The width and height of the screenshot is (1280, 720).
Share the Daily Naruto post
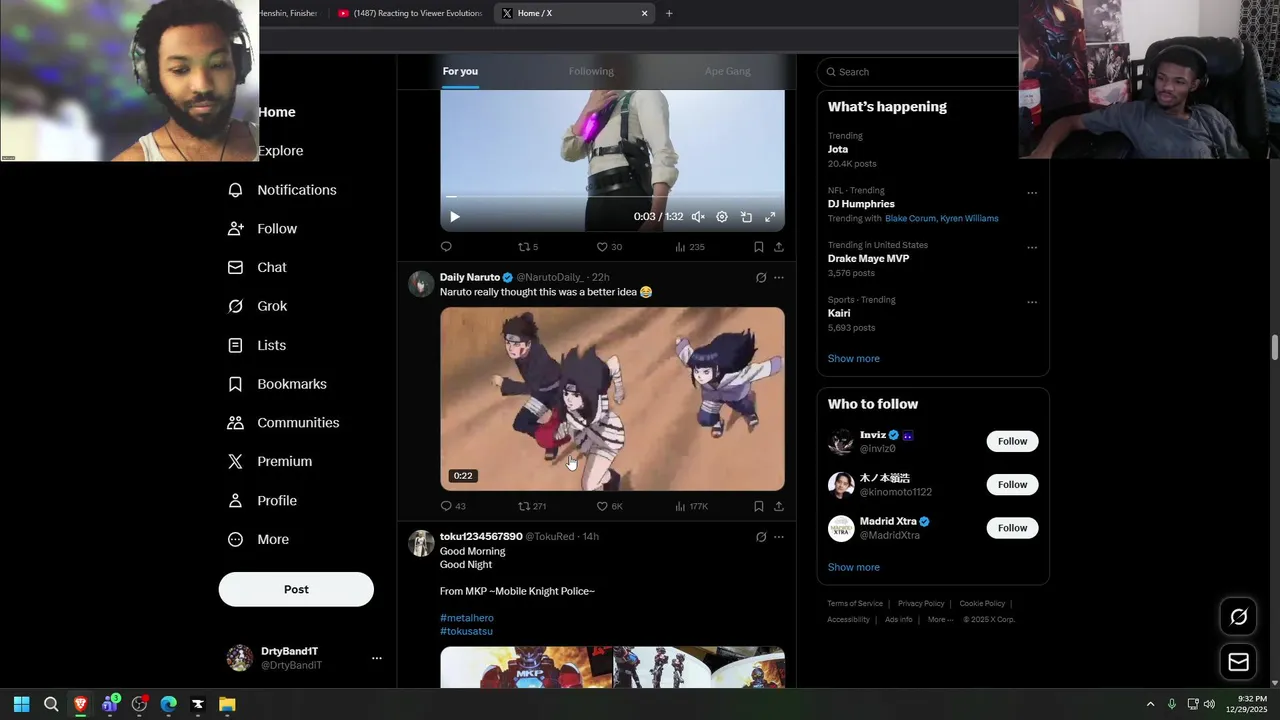click(779, 506)
